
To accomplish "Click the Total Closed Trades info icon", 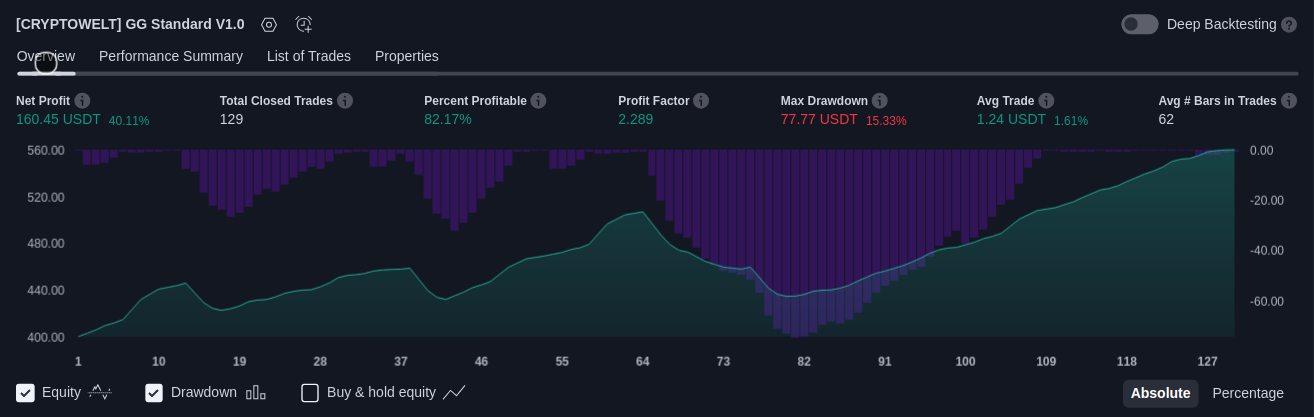I will coord(345,101).
